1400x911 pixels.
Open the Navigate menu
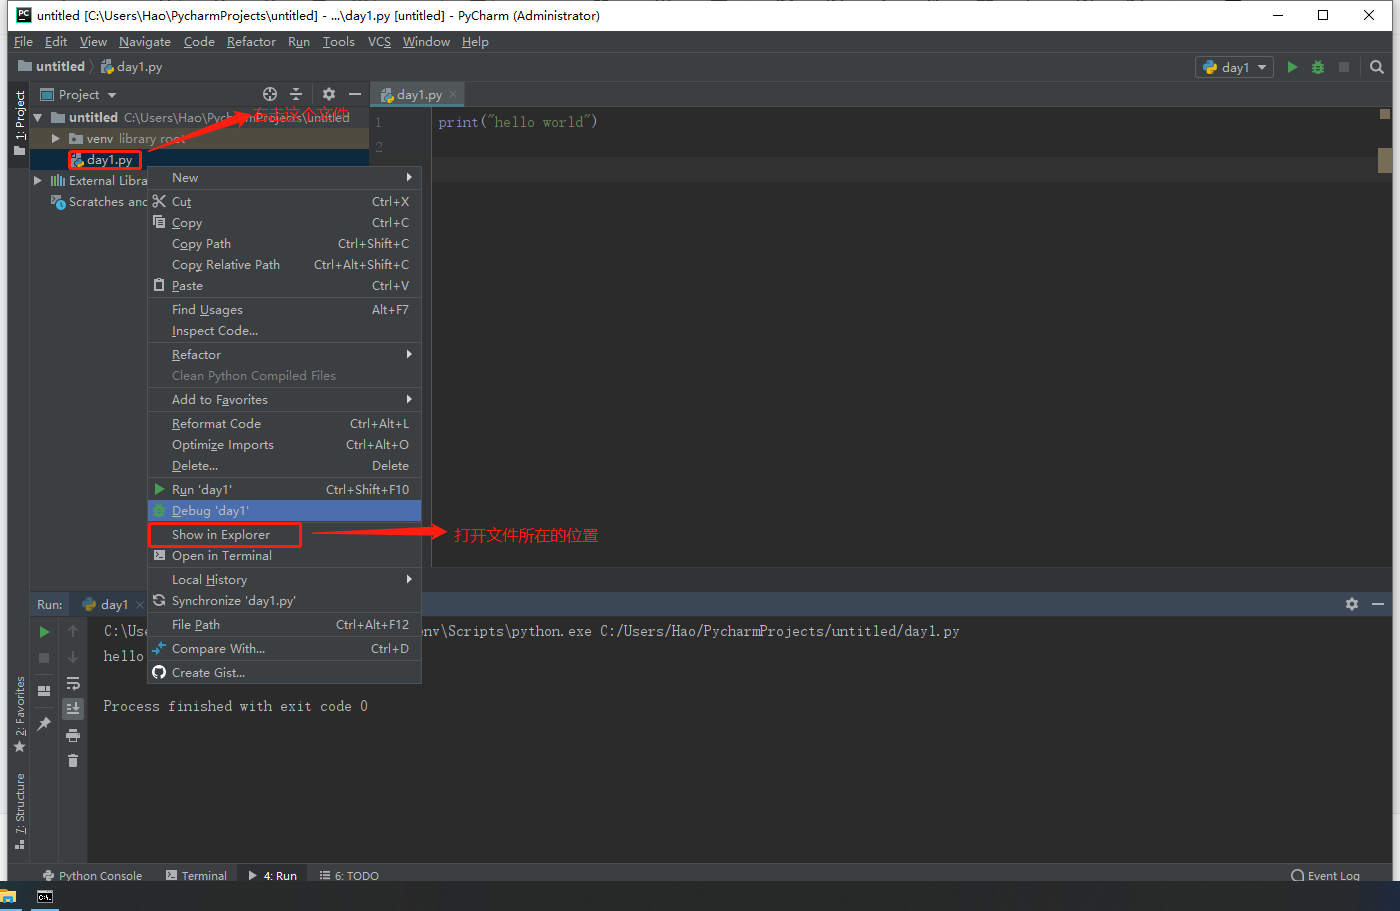[145, 42]
